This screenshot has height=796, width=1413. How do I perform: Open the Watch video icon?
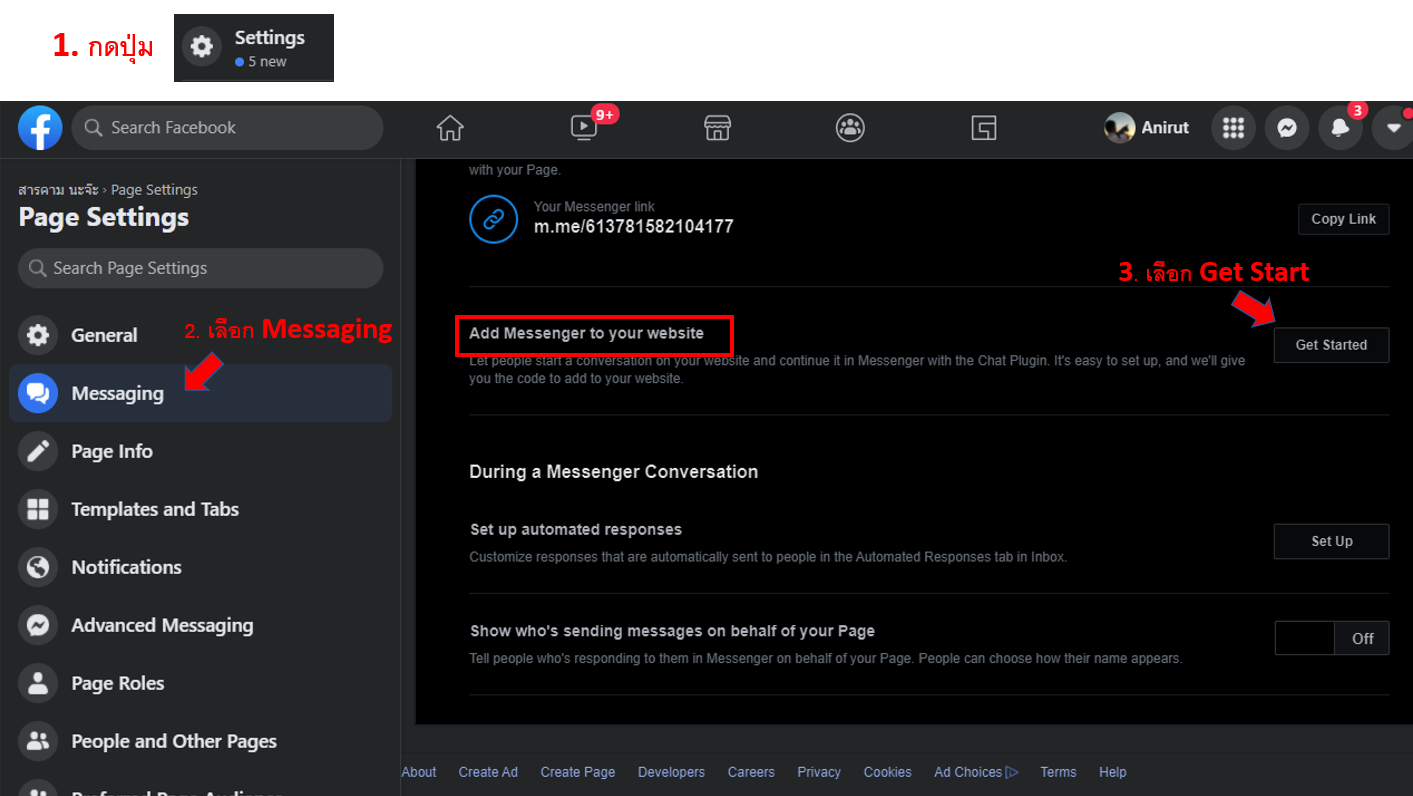pyautogui.click(x=584, y=128)
